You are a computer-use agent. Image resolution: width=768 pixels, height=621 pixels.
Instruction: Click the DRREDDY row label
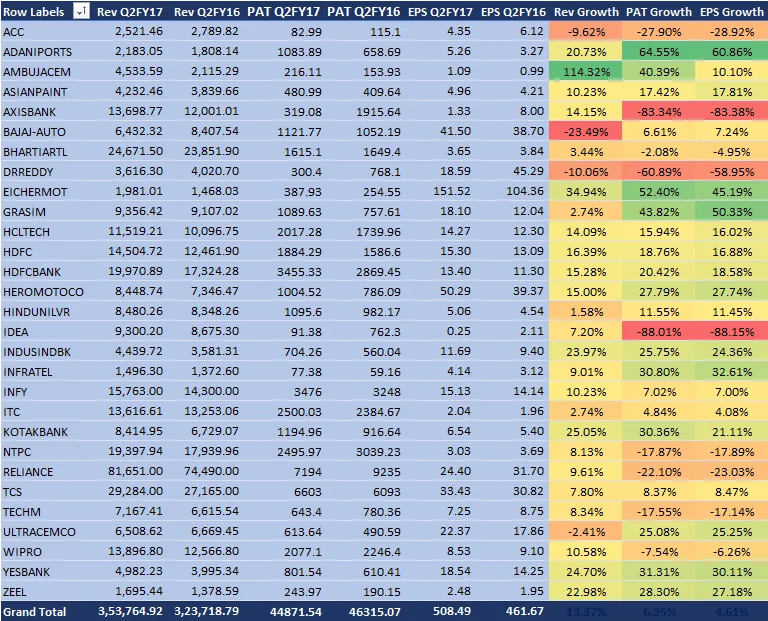pyautogui.click(x=28, y=172)
